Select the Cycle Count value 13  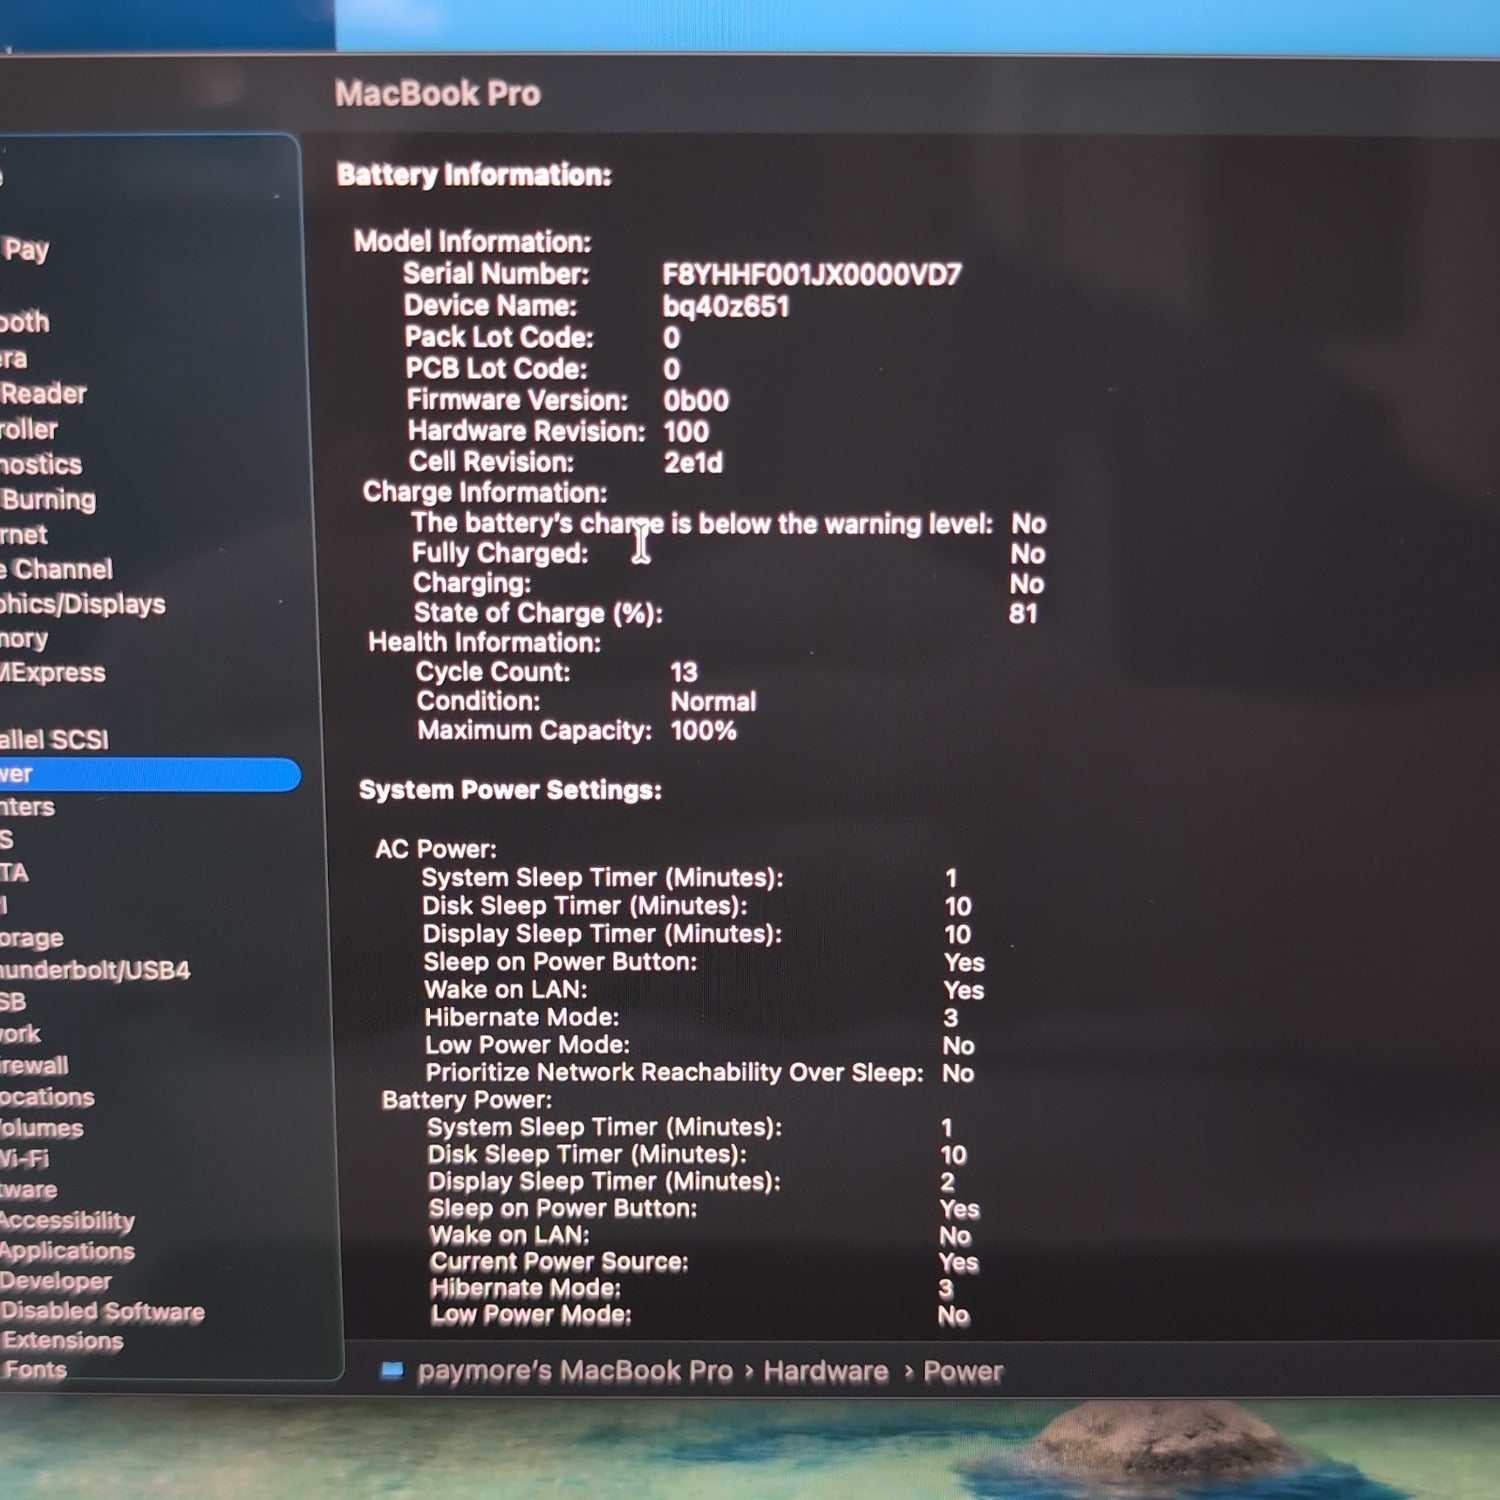tap(684, 672)
